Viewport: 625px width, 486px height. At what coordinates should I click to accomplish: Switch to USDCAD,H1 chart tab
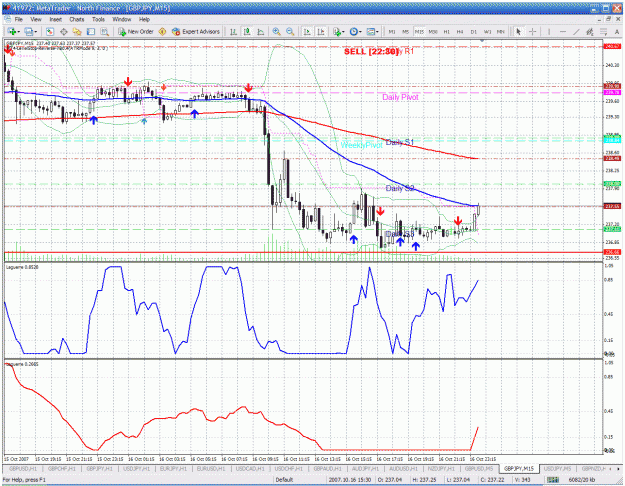[250, 469]
